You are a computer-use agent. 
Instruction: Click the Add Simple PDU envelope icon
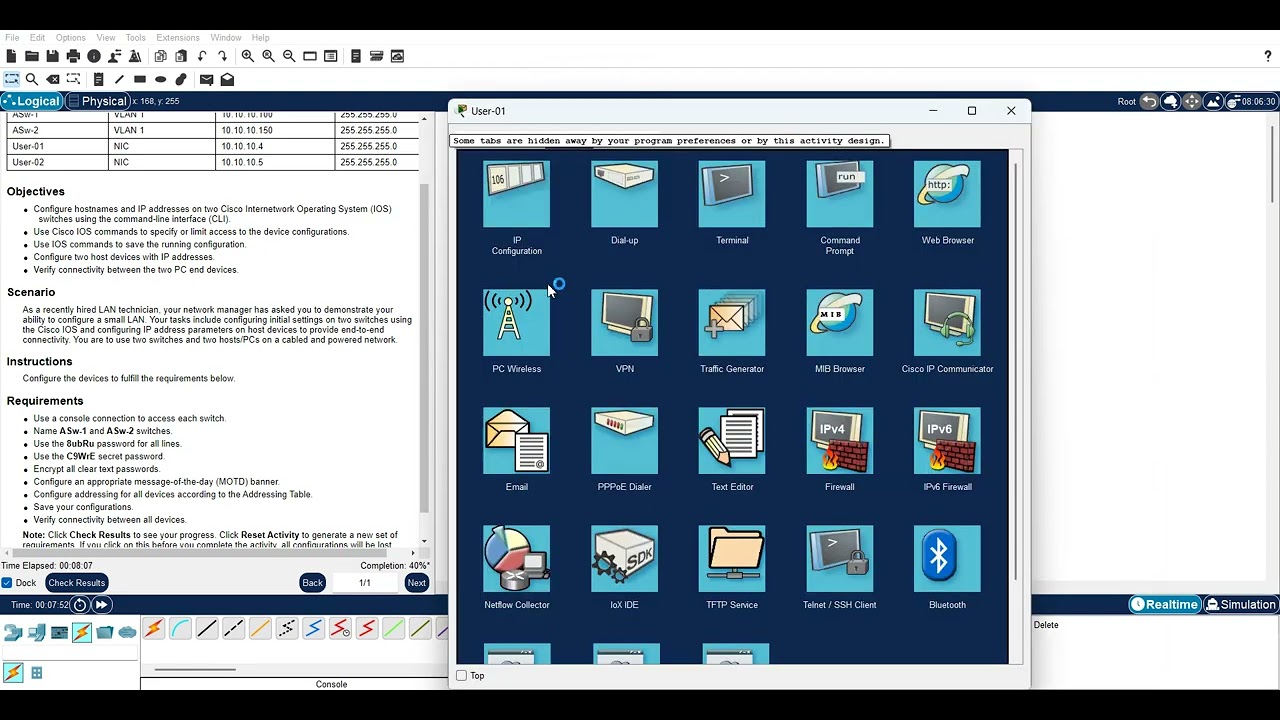[x=206, y=79]
